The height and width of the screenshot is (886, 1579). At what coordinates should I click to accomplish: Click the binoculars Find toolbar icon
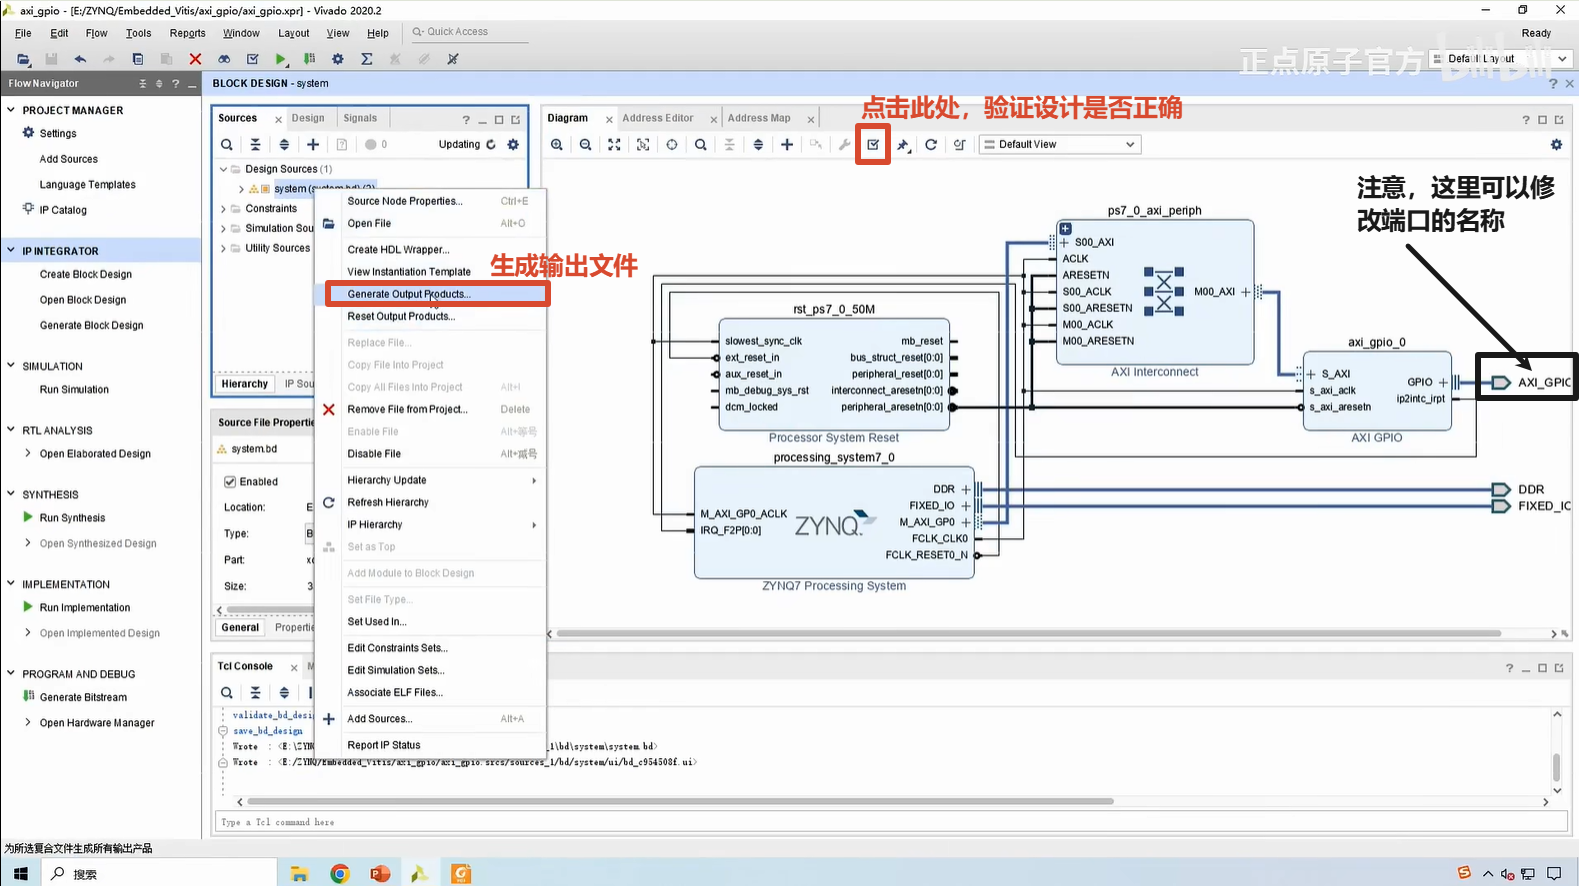click(x=224, y=59)
